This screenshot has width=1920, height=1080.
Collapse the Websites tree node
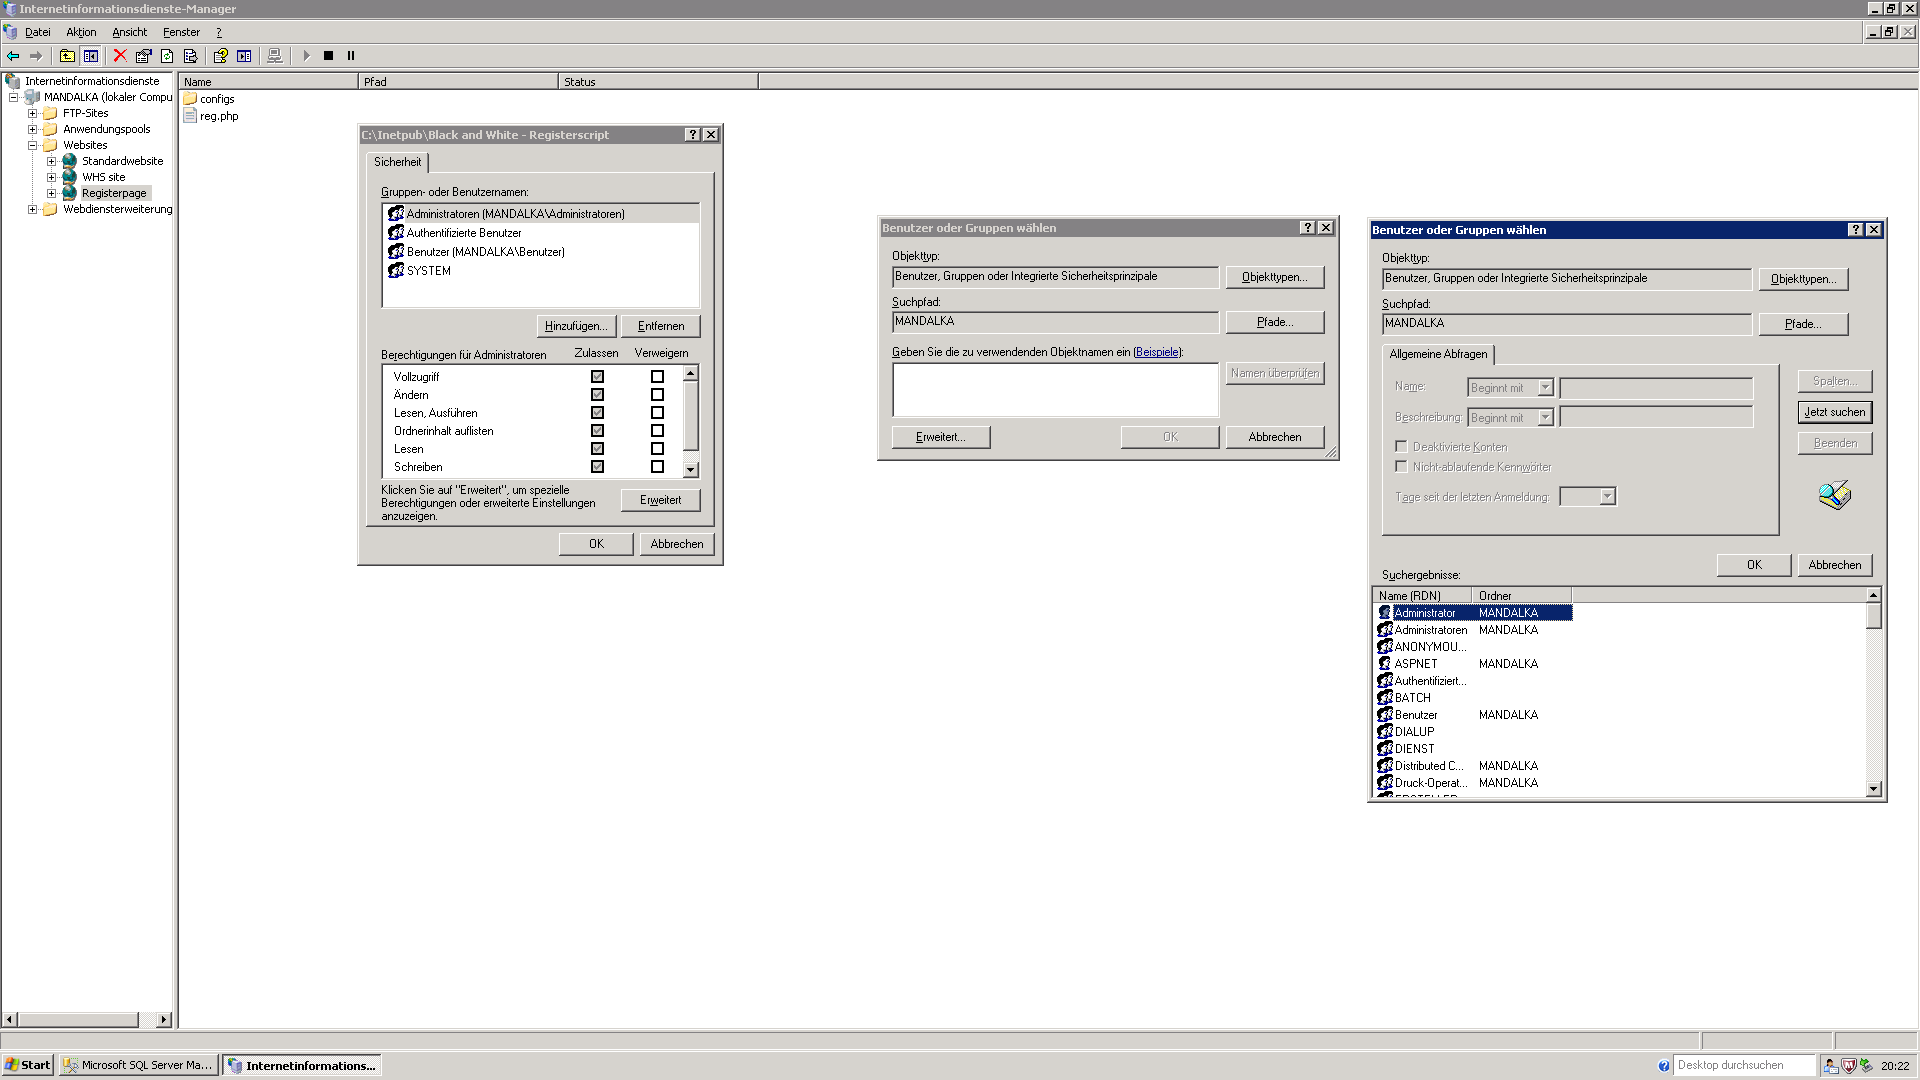coord(32,145)
